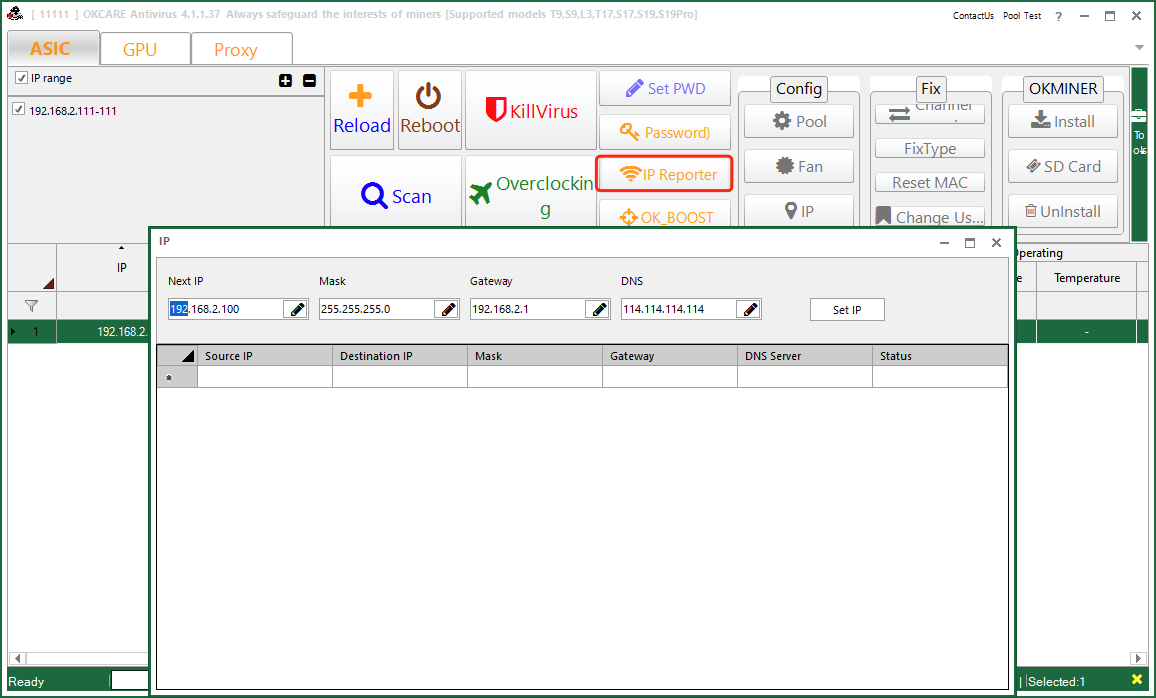The image size is (1156, 698).
Task: Switch to the GPU tab
Action: 140,49
